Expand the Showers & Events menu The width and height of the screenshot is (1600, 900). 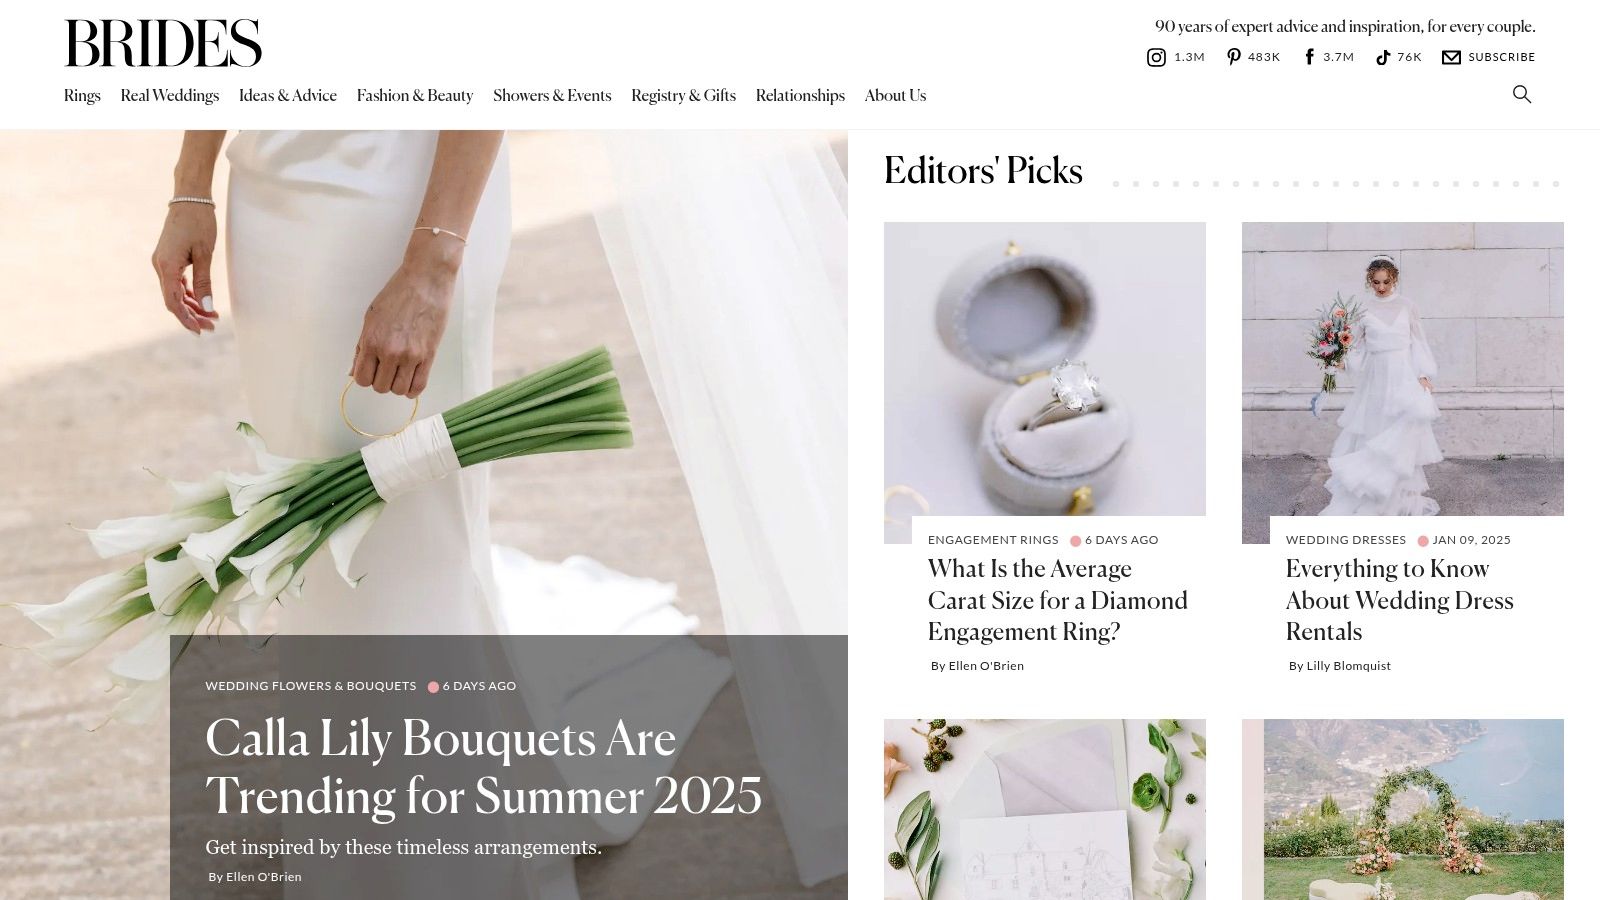click(552, 95)
